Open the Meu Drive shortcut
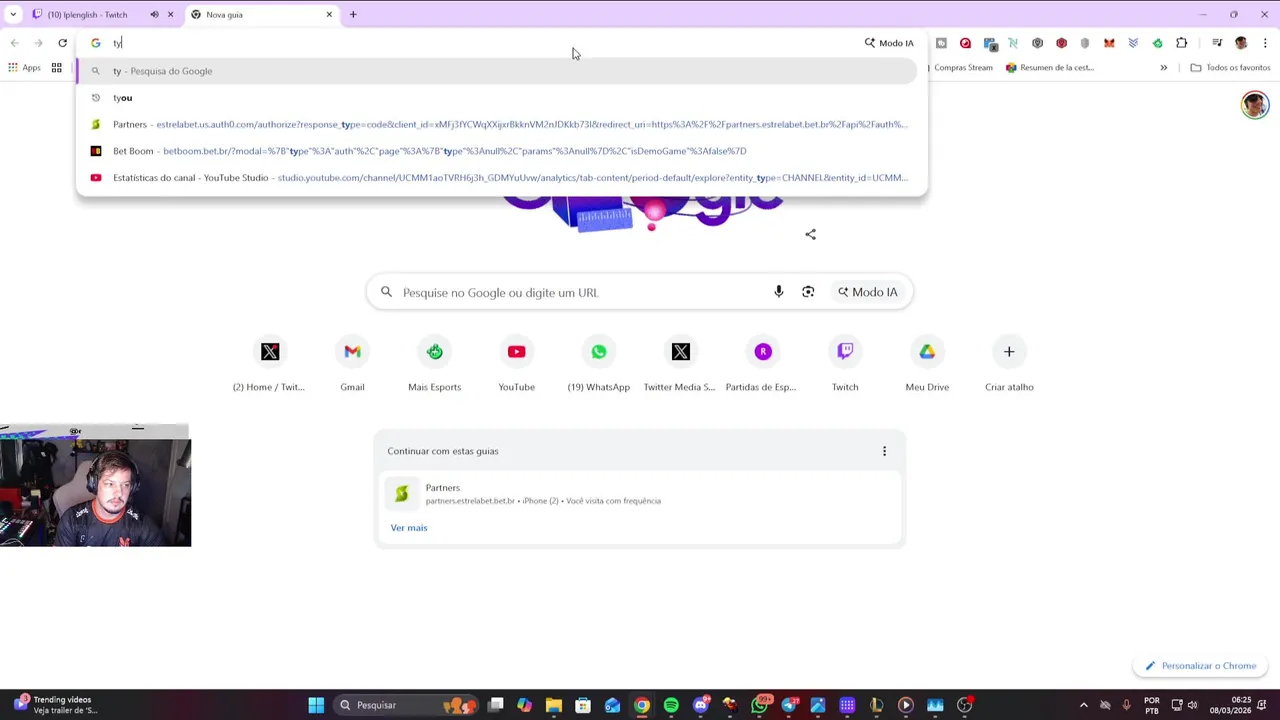The width and height of the screenshot is (1280, 720). coord(927,364)
